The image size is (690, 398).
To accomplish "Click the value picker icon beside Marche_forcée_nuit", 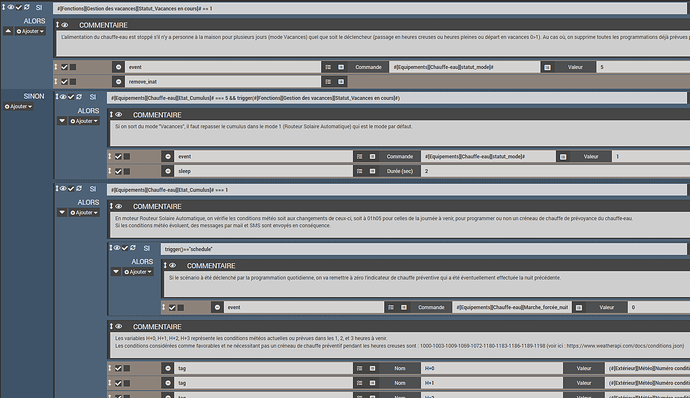I will (x=579, y=307).
